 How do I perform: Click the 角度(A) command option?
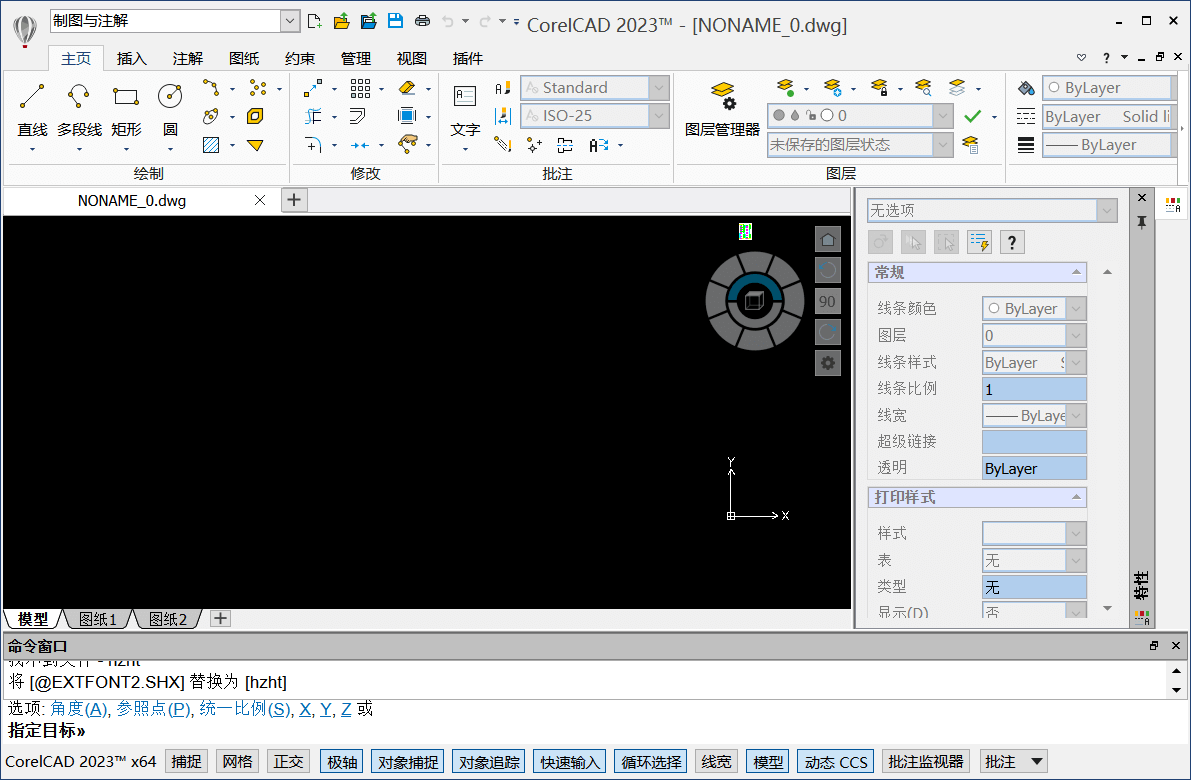(79, 709)
